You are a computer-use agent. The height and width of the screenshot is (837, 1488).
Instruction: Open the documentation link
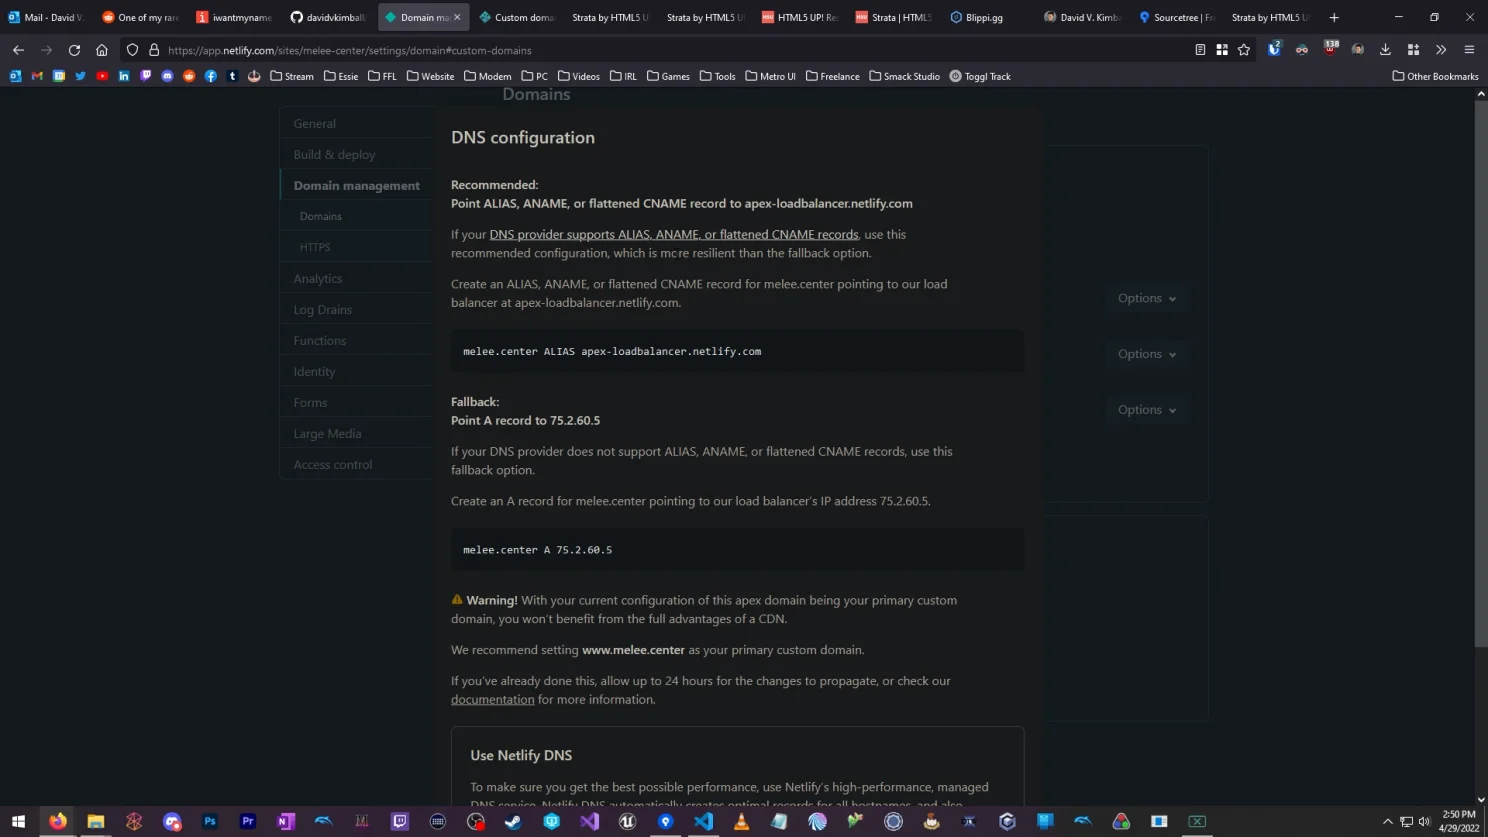coord(492,699)
